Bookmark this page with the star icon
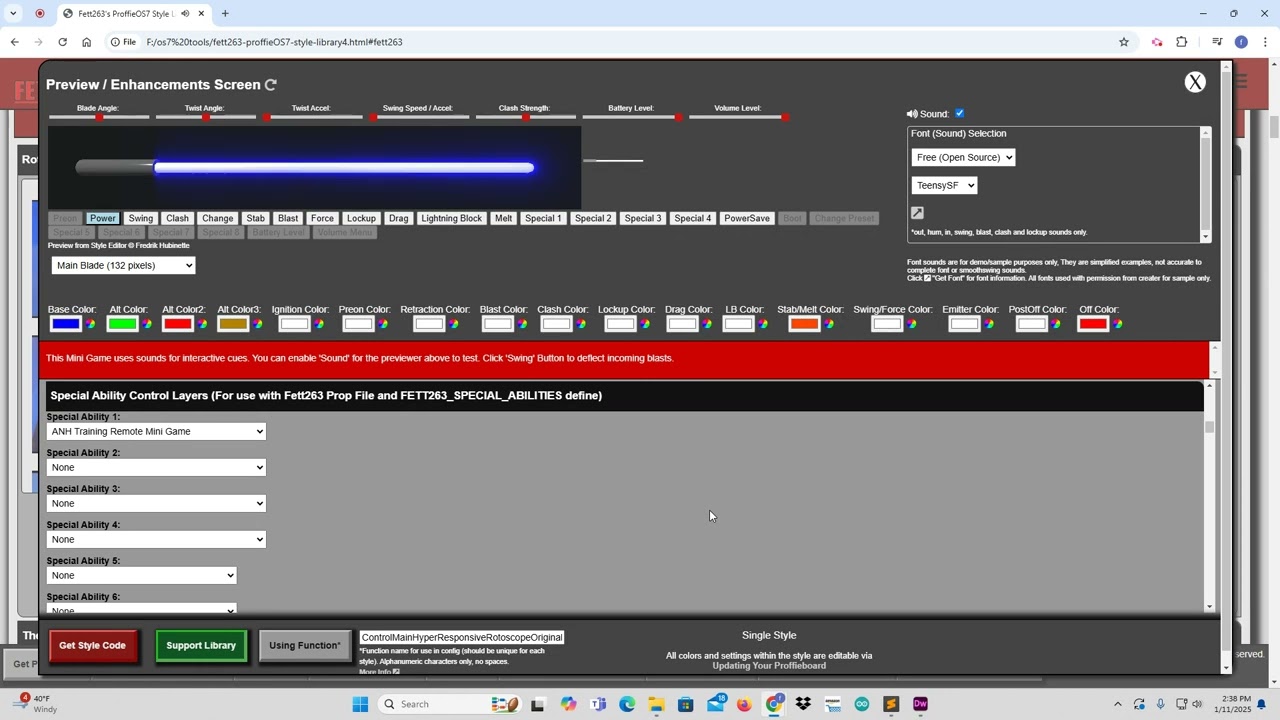Image resolution: width=1280 pixels, height=720 pixels. point(1124,42)
